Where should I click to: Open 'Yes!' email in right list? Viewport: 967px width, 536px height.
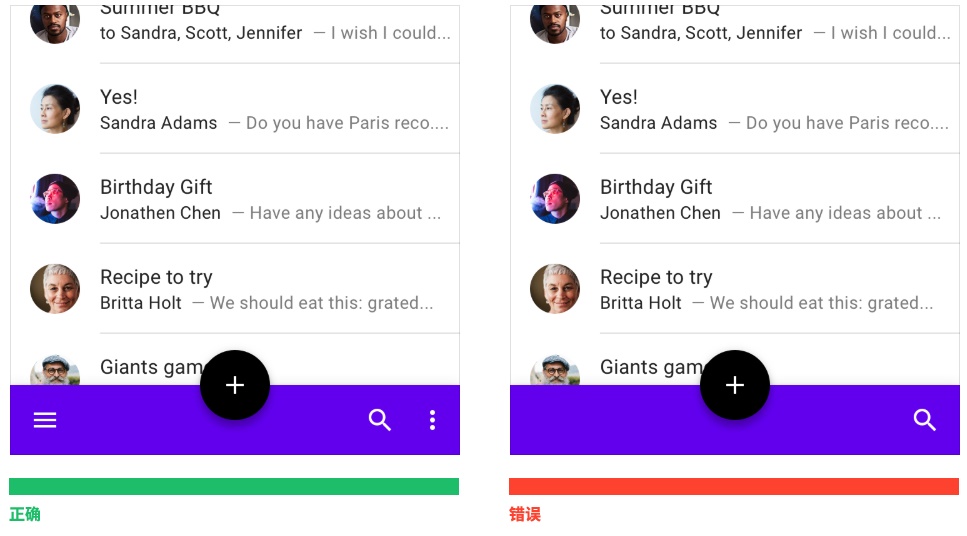click(735, 109)
